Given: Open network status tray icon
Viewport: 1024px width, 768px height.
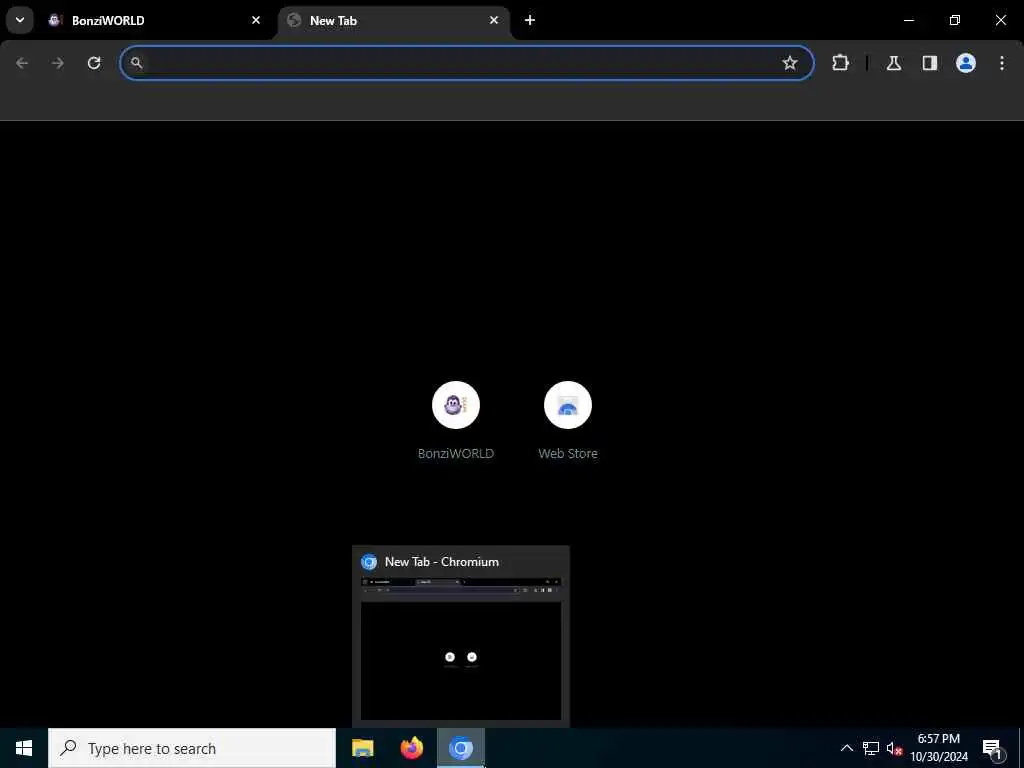Looking at the screenshot, I should pyautogui.click(x=871, y=748).
